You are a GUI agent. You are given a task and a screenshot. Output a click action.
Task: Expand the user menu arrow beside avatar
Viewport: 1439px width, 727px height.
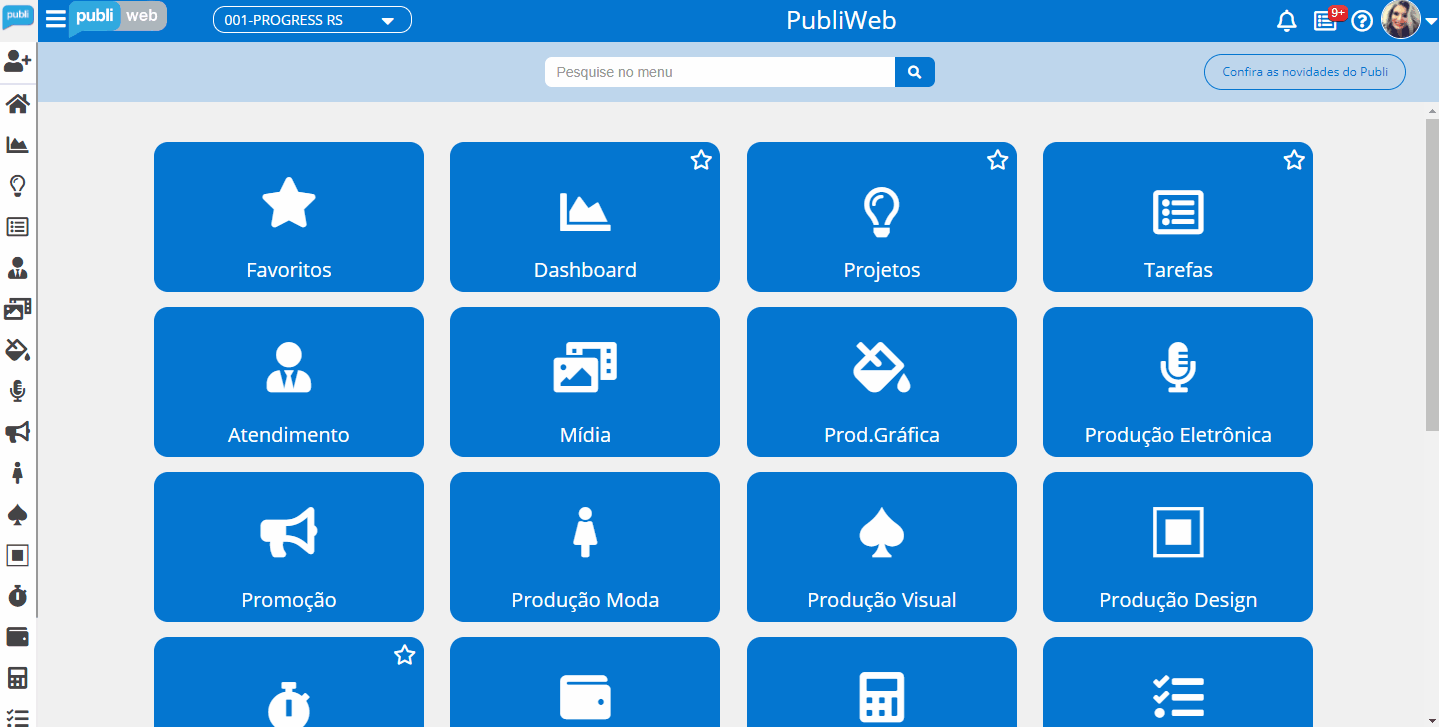click(1430, 21)
